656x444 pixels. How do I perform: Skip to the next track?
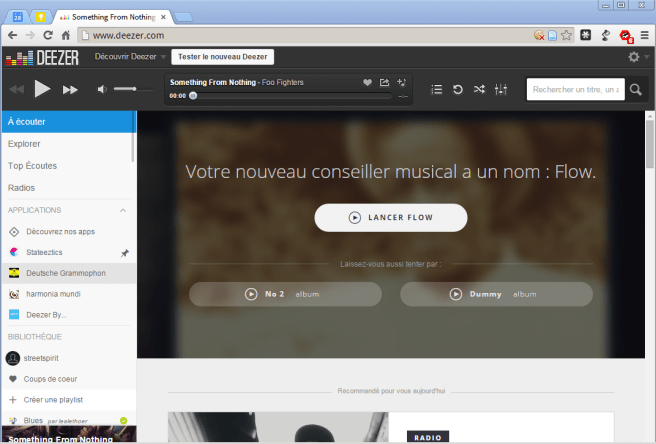(x=70, y=90)
